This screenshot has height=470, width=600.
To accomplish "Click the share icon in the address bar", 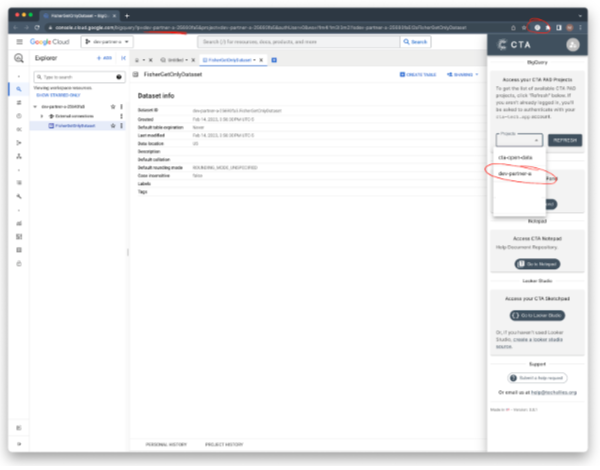I will click(x=513, y=28).
